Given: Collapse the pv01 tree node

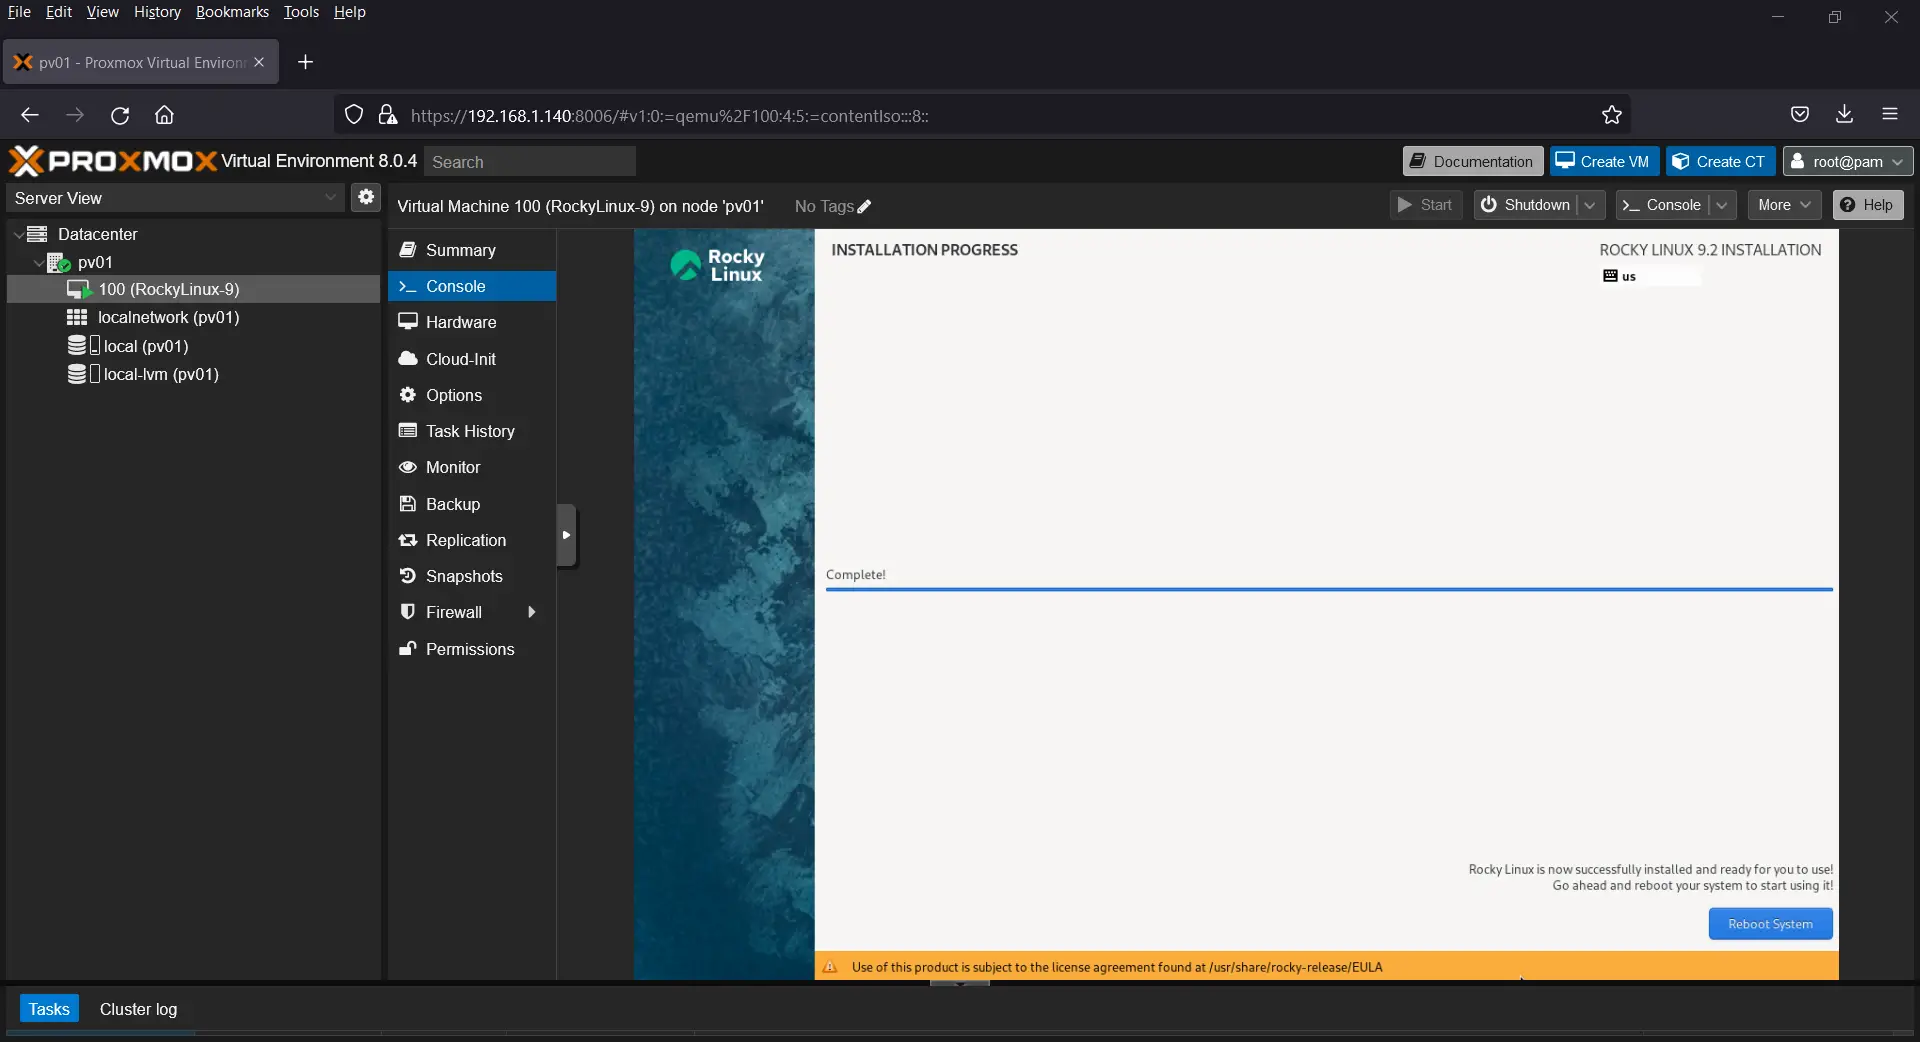Looking at the screenshot, I should 38,262.
